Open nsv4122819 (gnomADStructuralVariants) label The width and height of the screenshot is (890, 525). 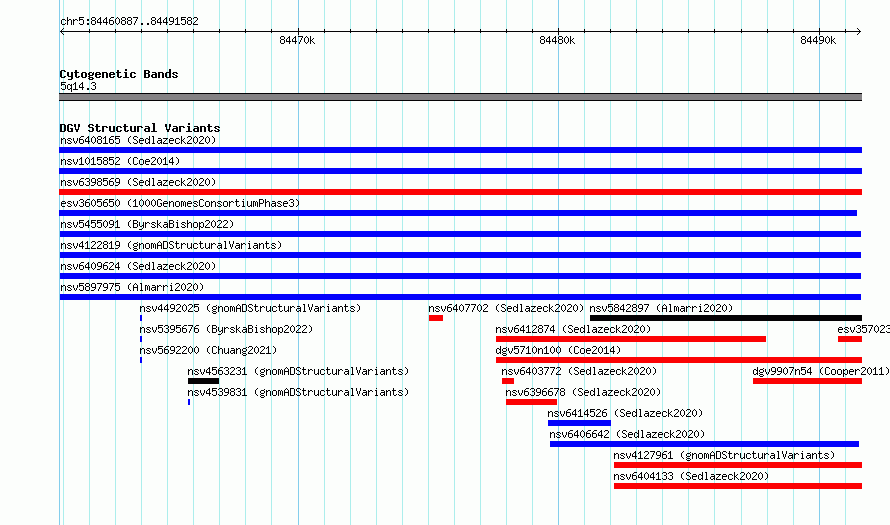[x=171, y=245]
